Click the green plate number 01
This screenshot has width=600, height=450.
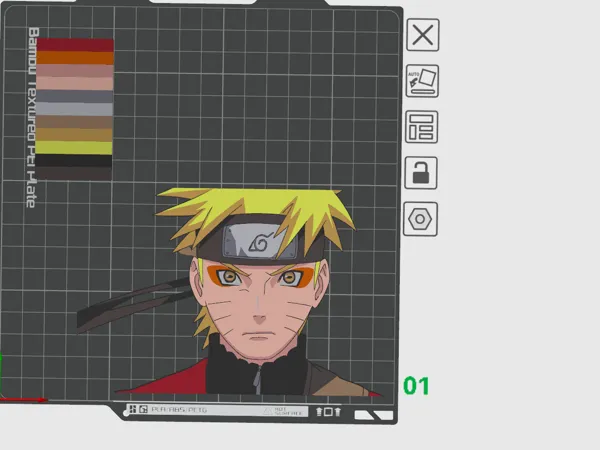pyautogui.click(x=416, y=386)
